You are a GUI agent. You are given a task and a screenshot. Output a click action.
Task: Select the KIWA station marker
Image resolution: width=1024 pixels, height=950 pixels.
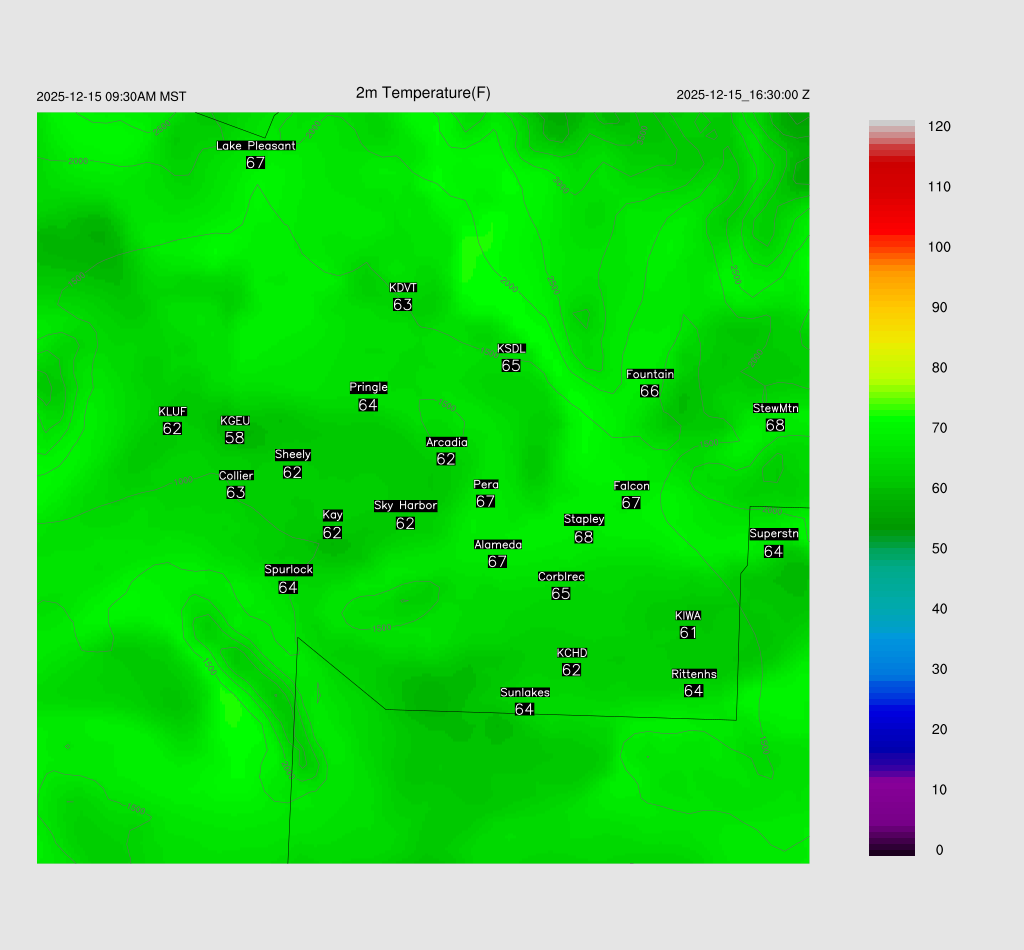(688, 625)
